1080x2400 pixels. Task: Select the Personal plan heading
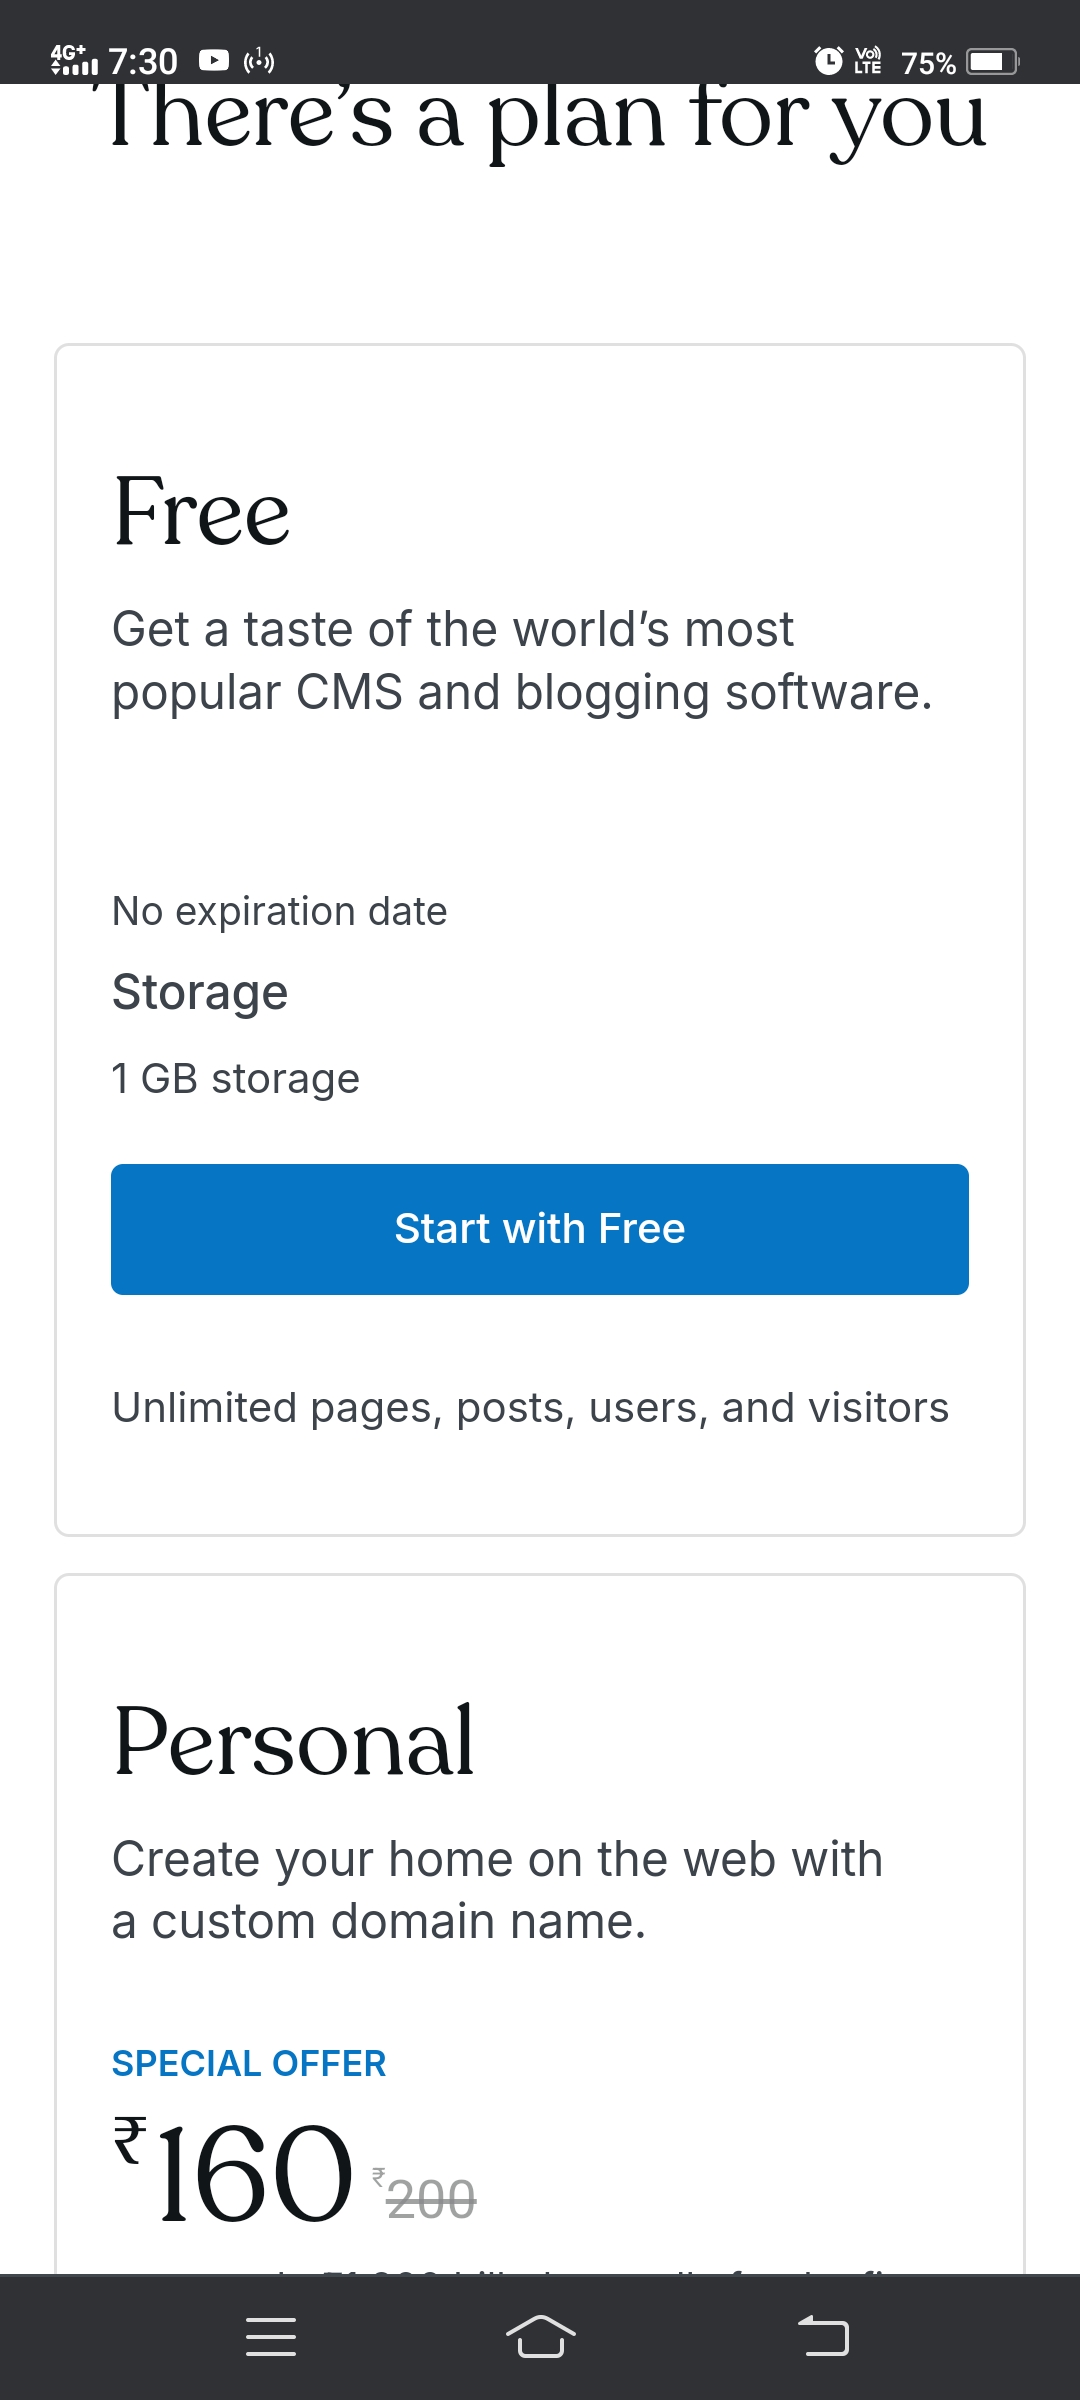point(294,1742)
